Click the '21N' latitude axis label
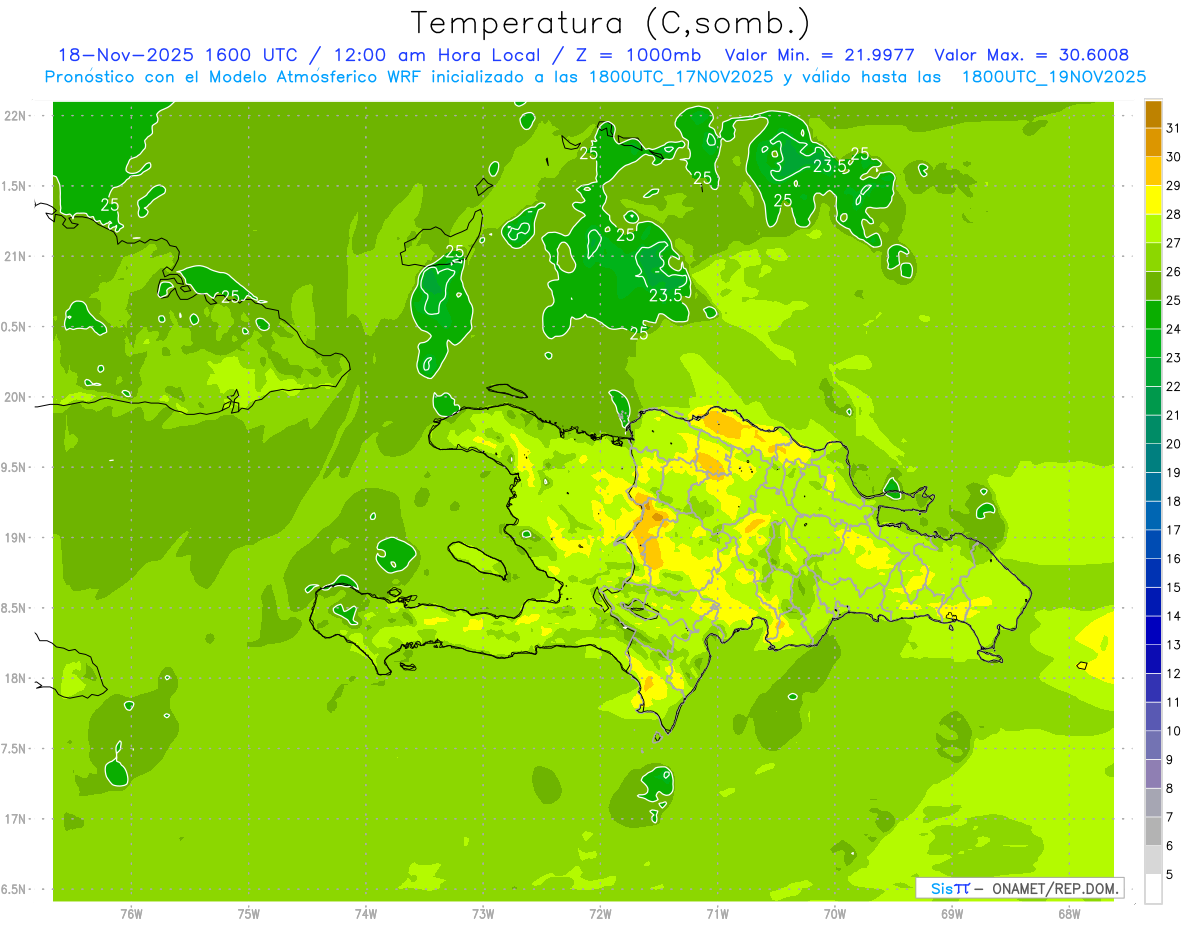Image resolution: width=1200 pixels, height=927 pixels. (15, 257)
